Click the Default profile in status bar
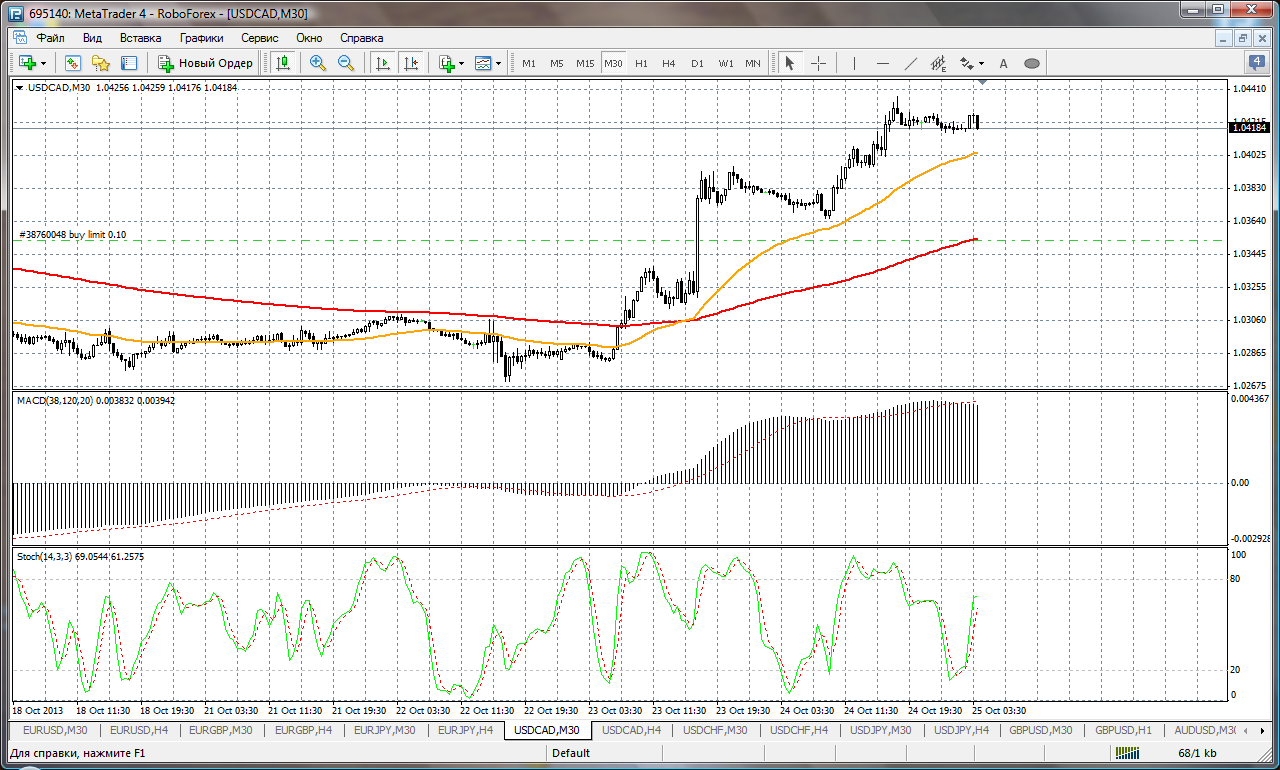Image resolution: width=1280 pixels, height=770 pixels. click(570, 753)
